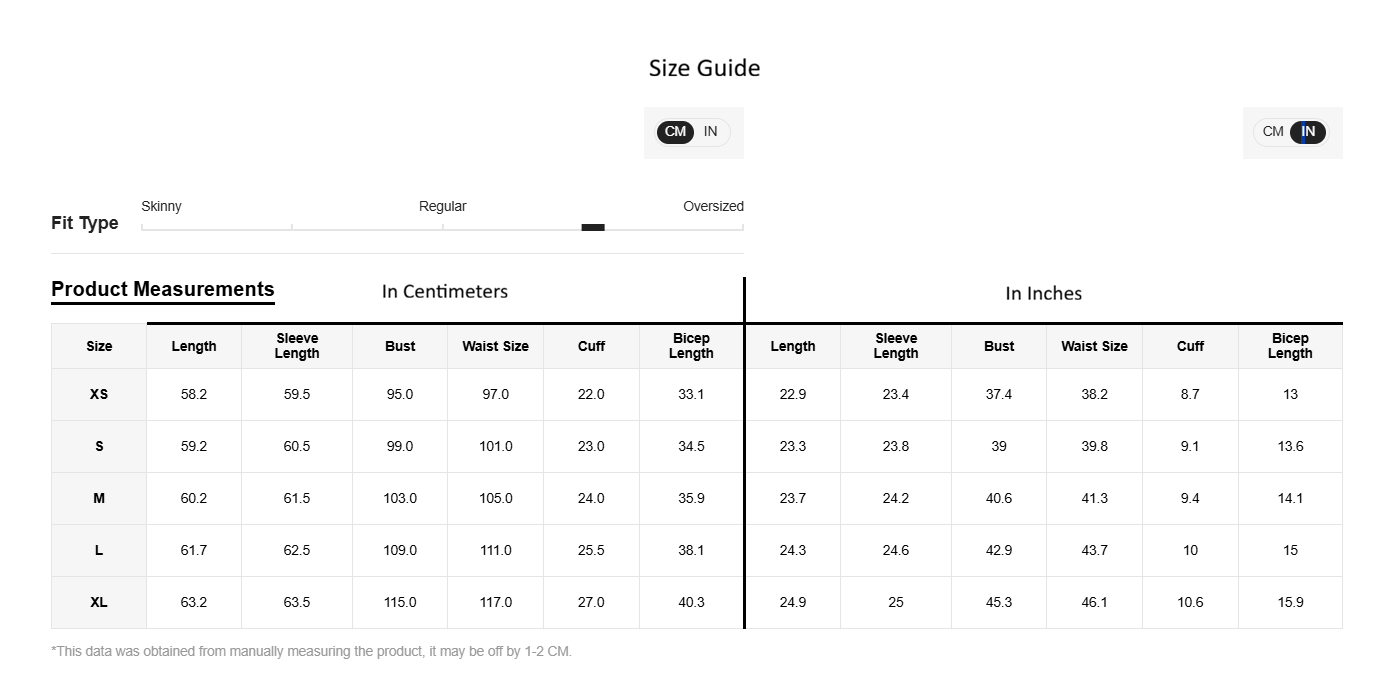Image resolution: width=1397 pixels, height=700 pixels.
Task: Click the Regular fit label
Action: point(442,206)
